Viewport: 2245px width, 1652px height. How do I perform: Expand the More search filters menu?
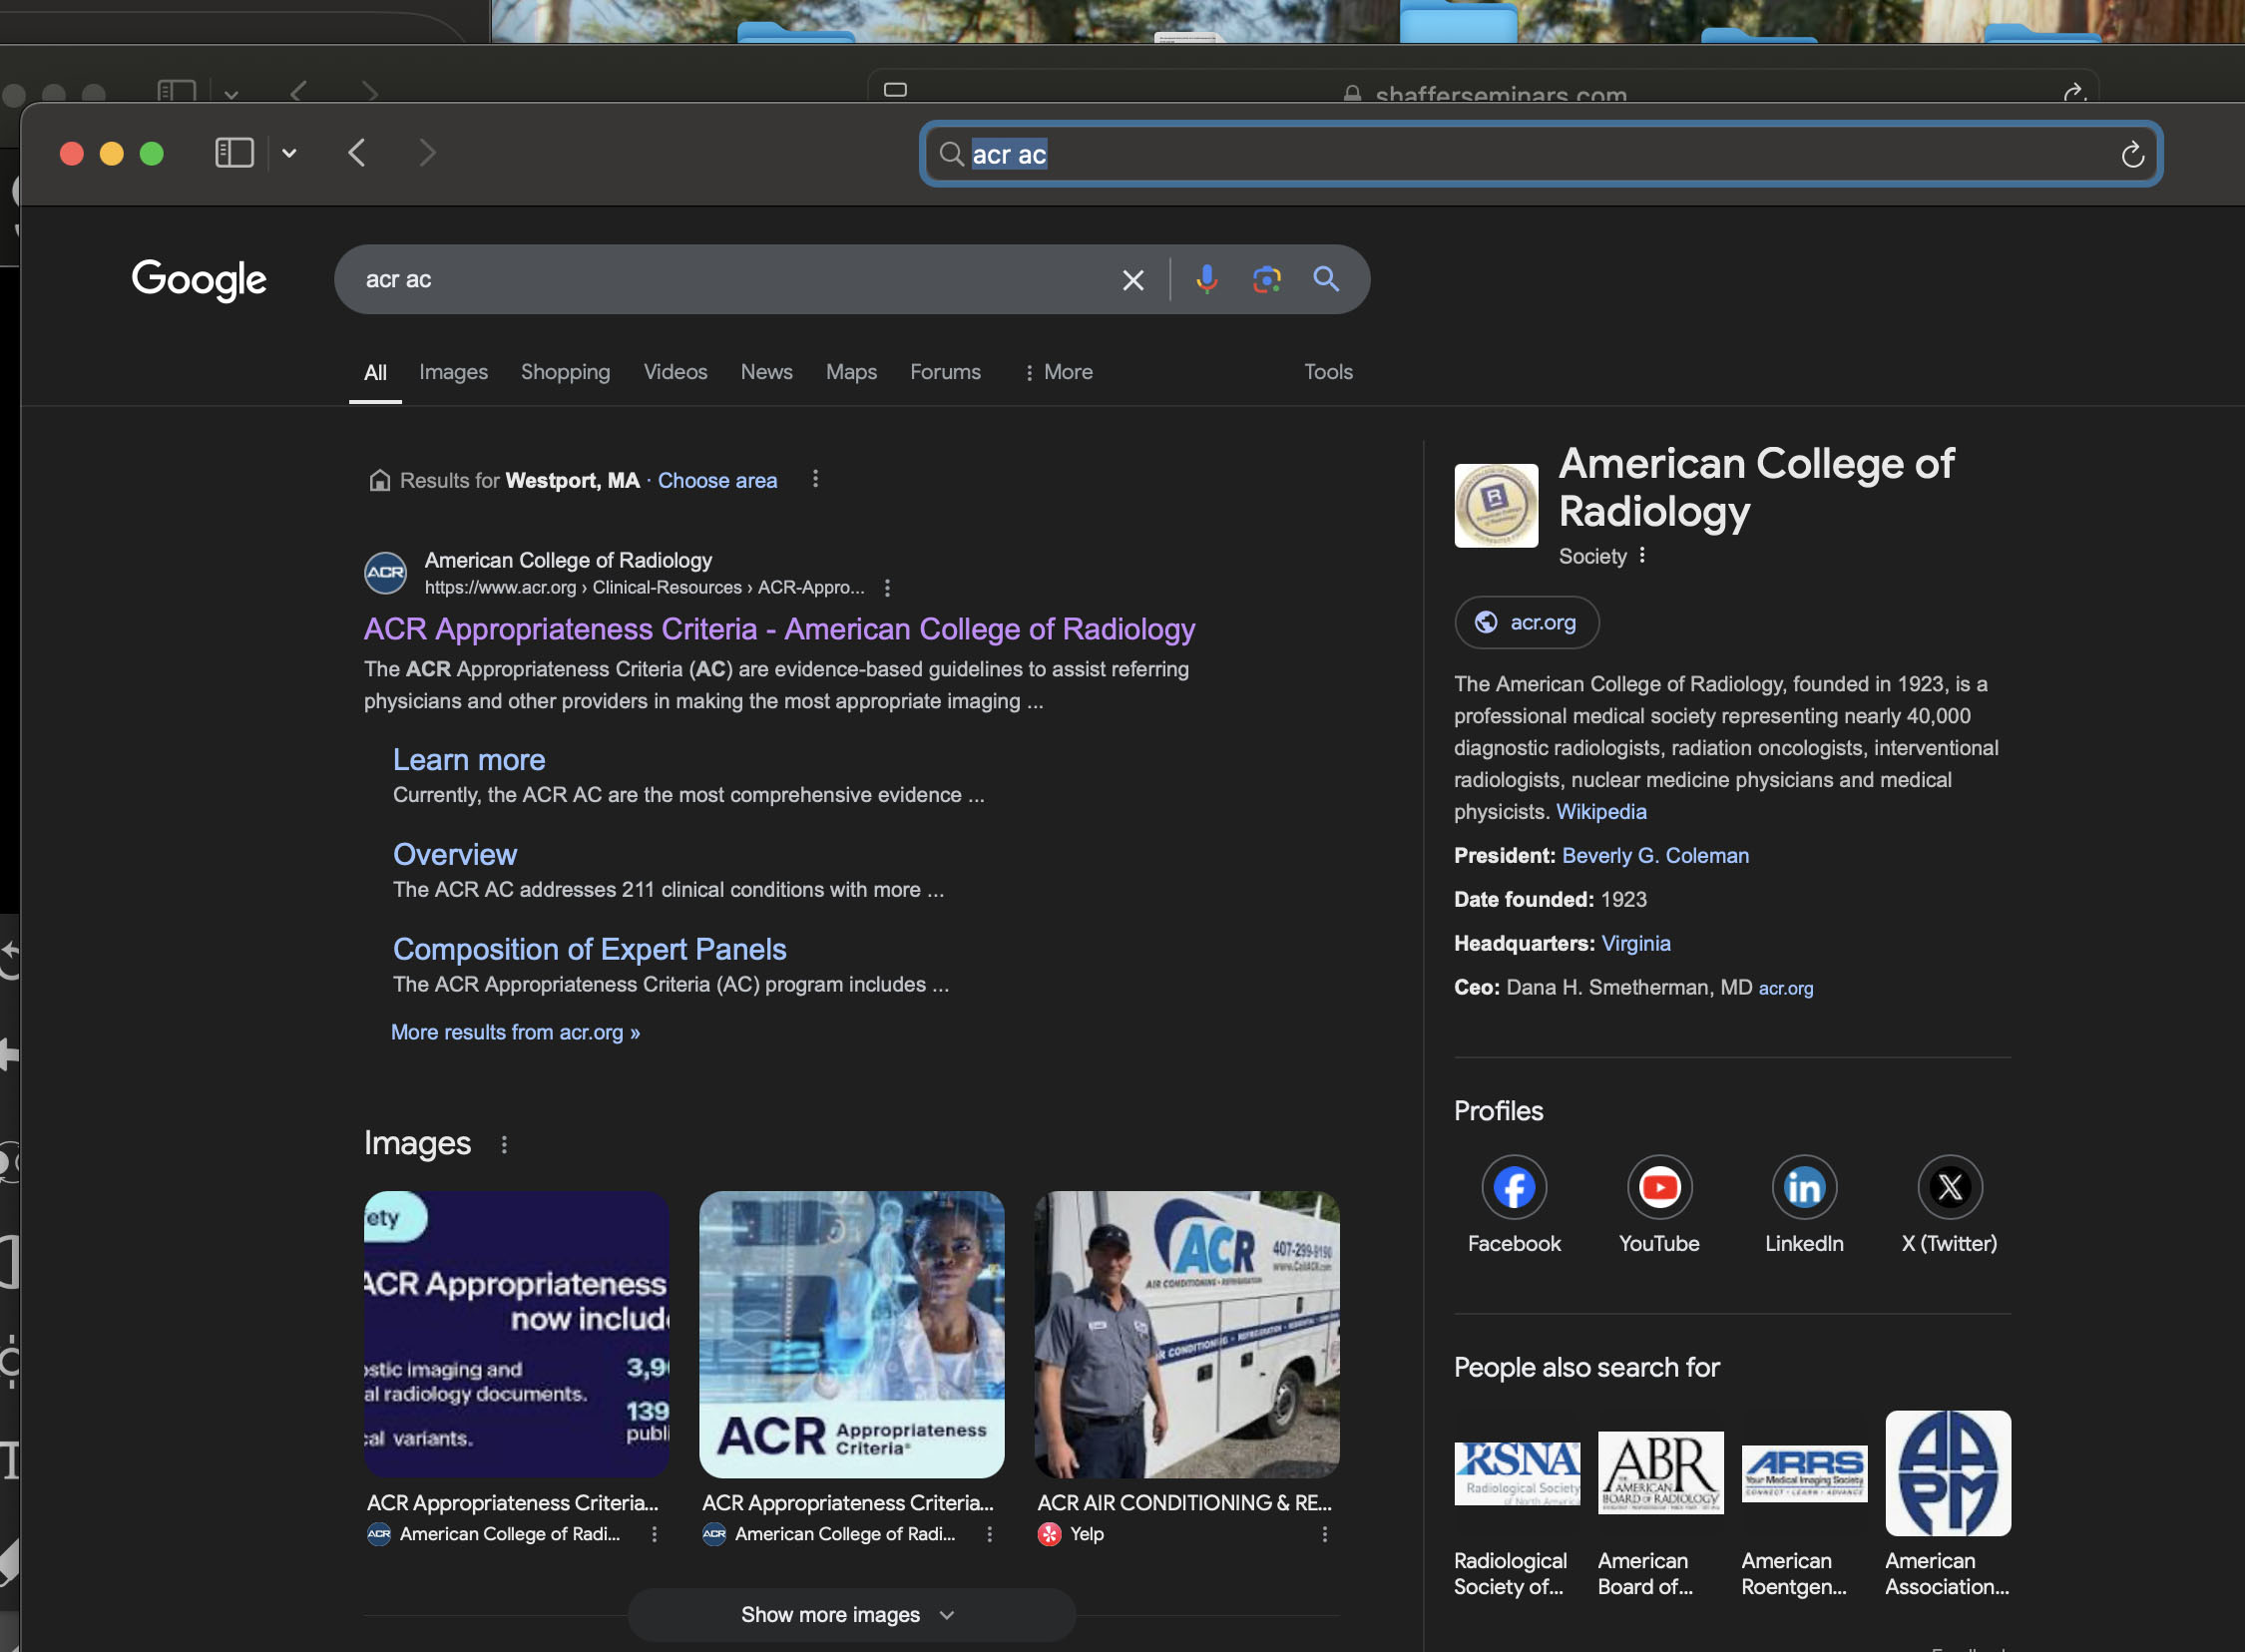click(x=1058, y=372)
